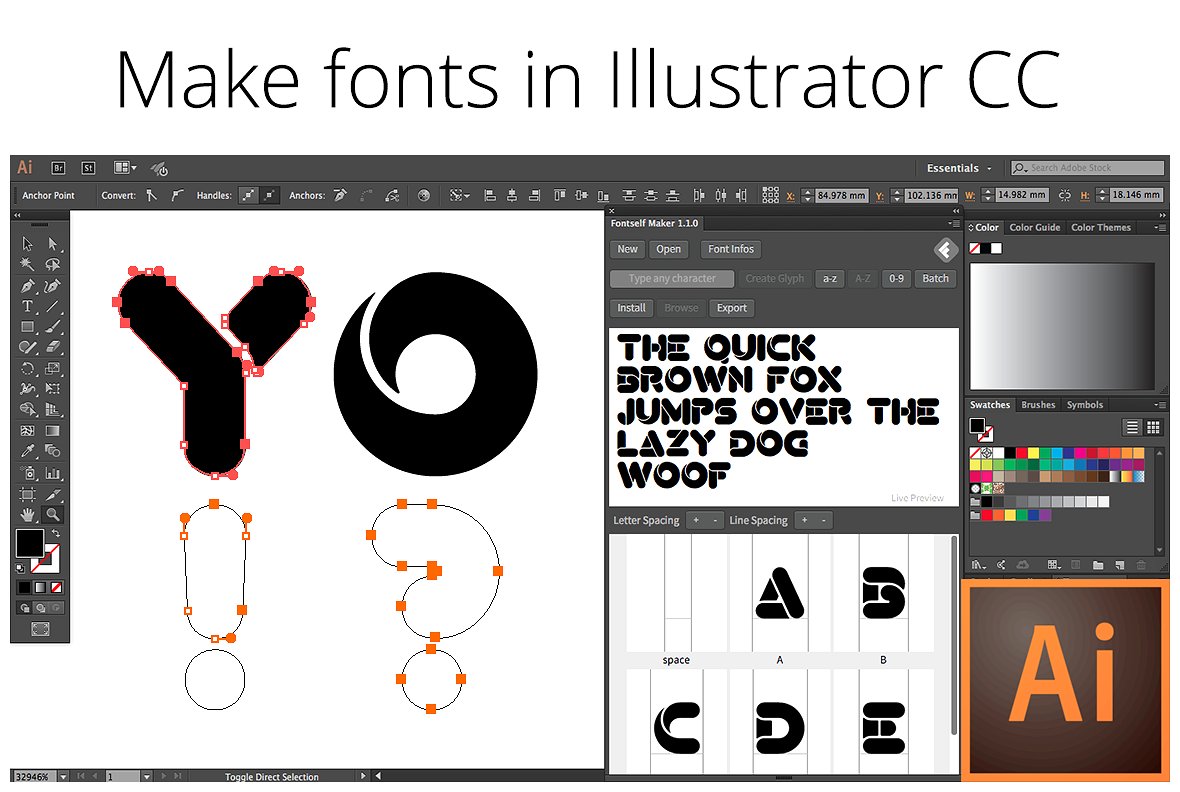Click the Fill color box in Tools panel
This screenshot has width=1180, height=792.
(29, 543)
